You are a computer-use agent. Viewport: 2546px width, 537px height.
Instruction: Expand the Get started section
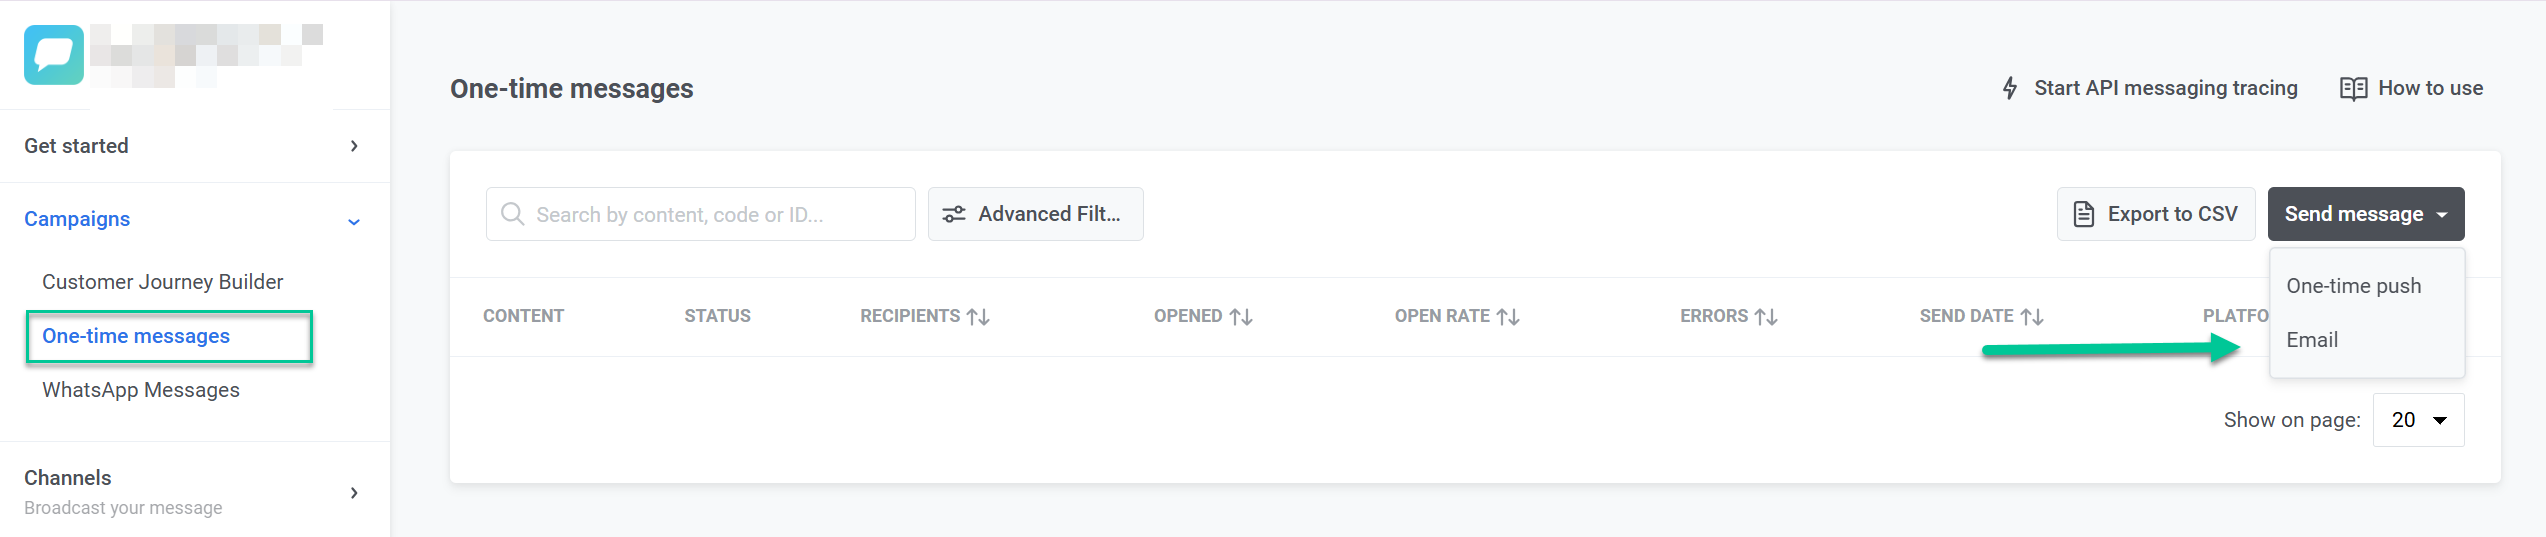click(x=354, y=146)
